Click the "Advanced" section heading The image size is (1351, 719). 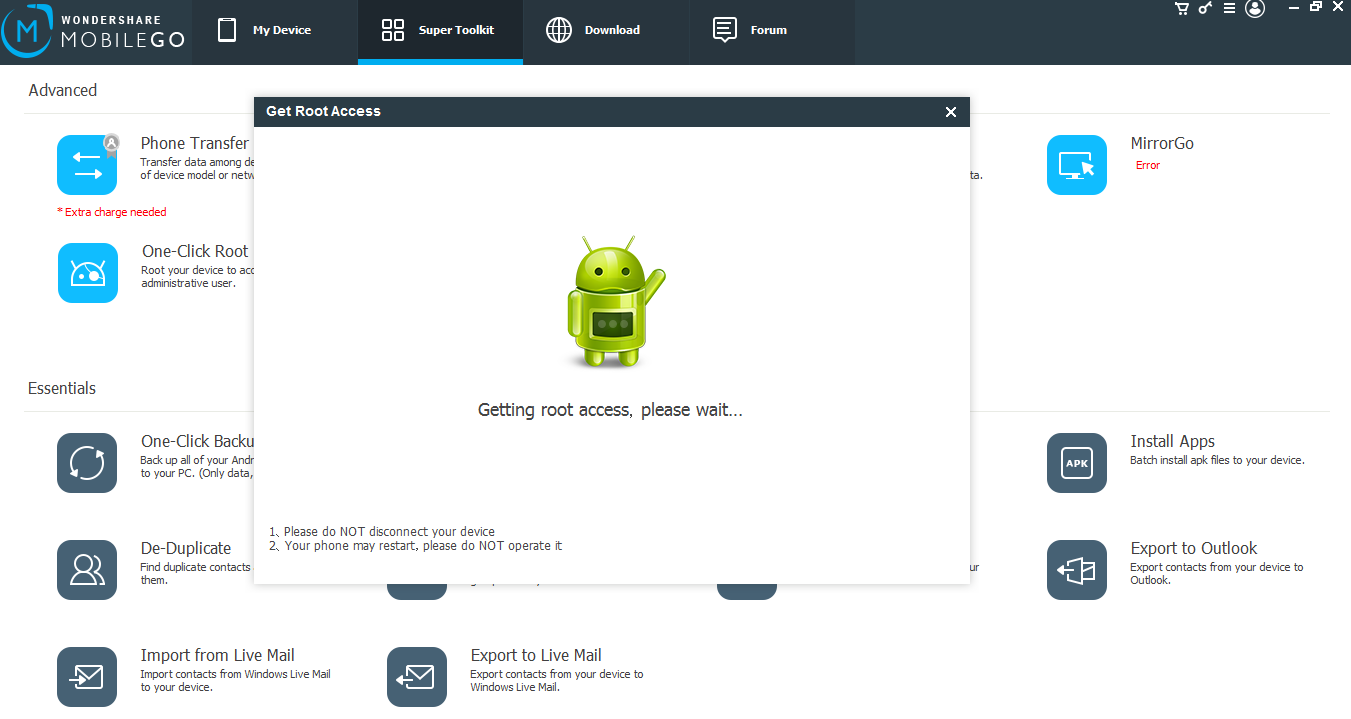pos(63,90)
